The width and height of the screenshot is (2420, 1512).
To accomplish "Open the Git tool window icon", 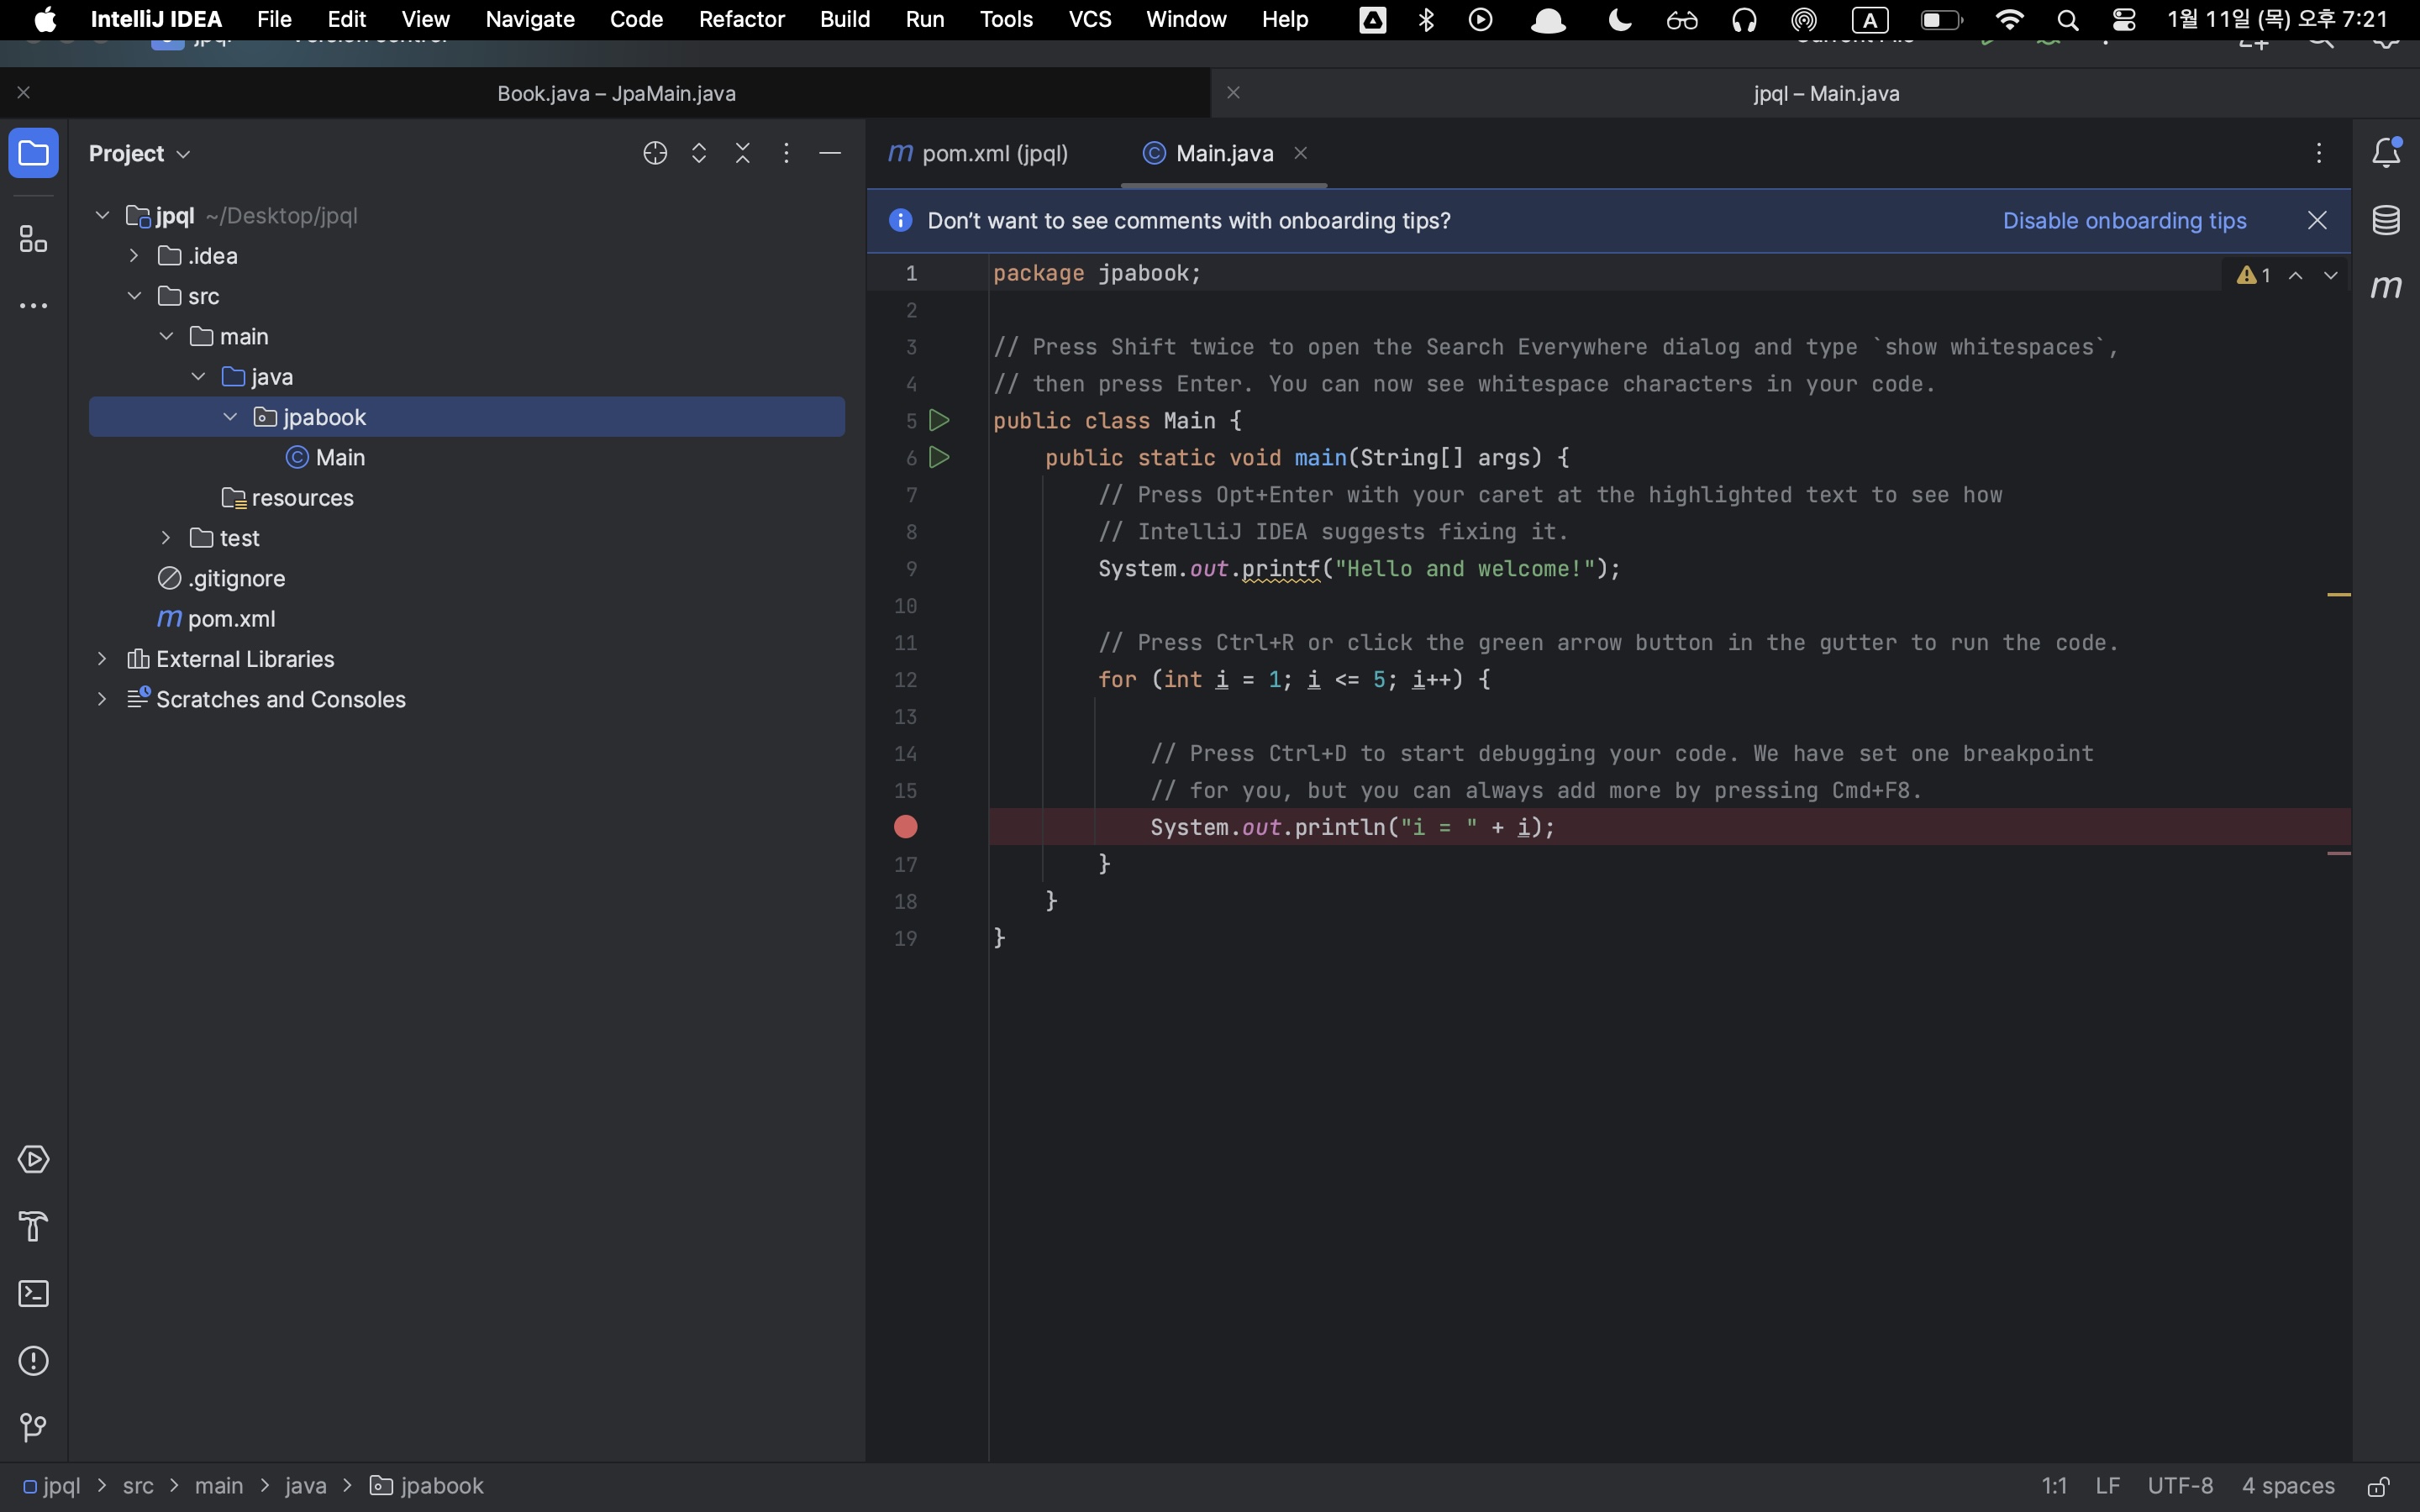I will (33, 1428).
